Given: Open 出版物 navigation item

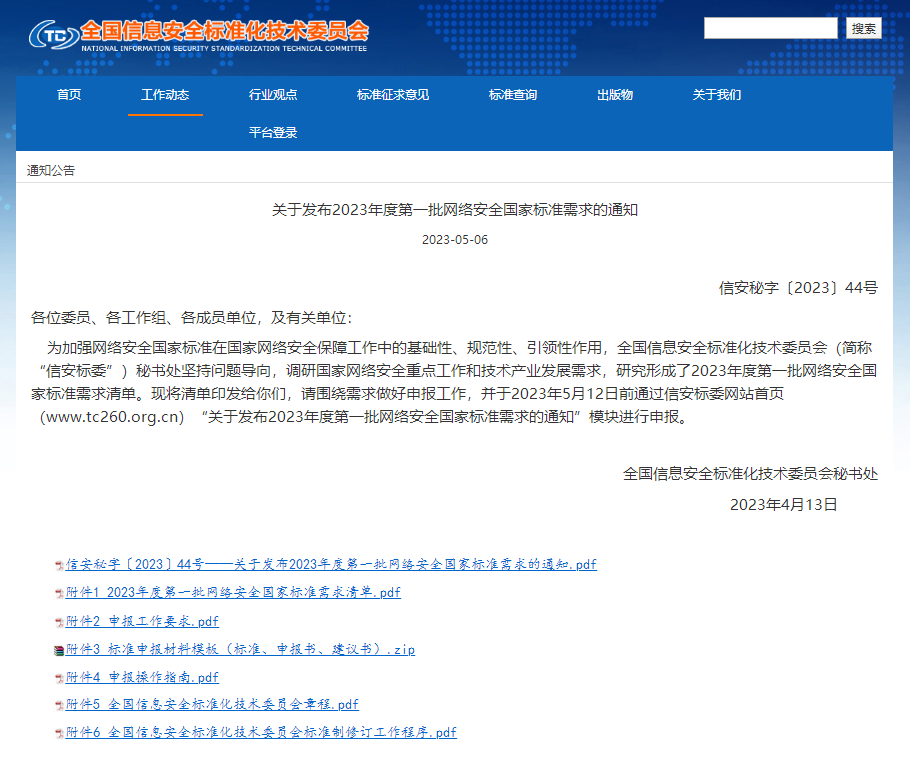Looking at the screenshot, I should point(615,95).
